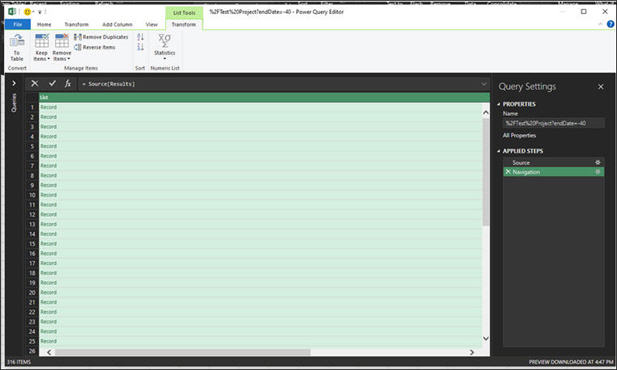617x370 pixels.
Task: Open the All Properties link
Action: pos(519,135)
